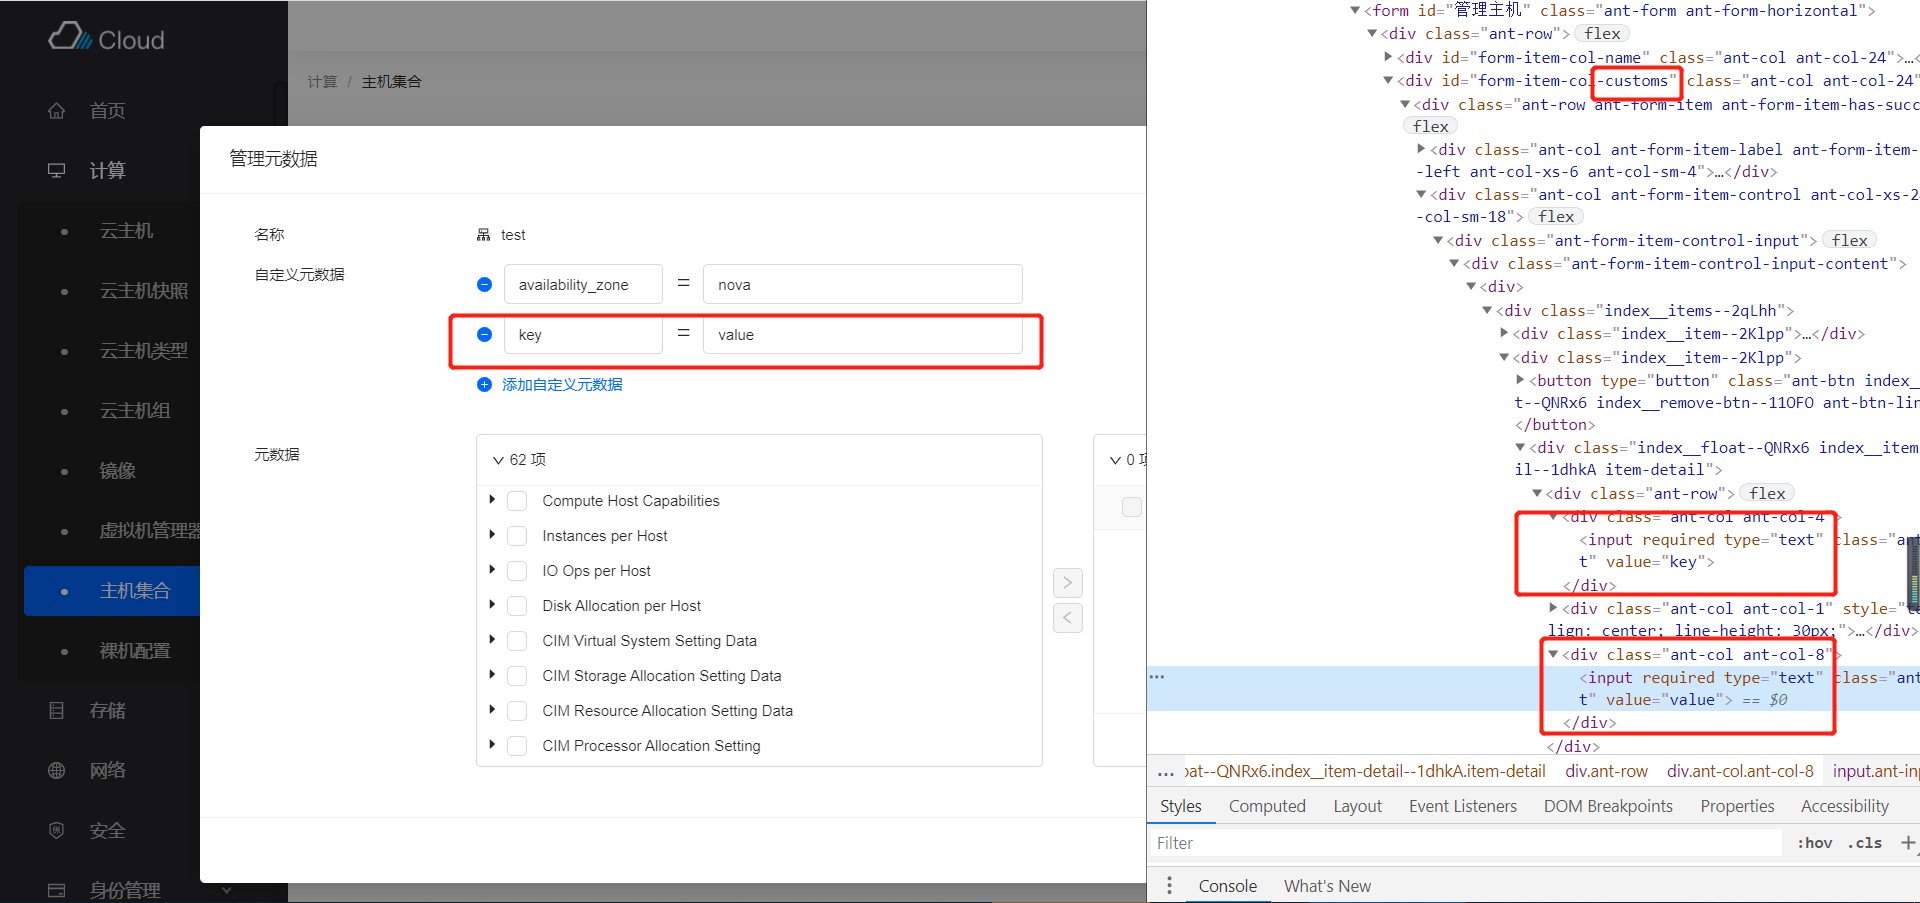Click the new style rule plus icon
This screenshot has width=1920, height=903.
point(1907,843)
